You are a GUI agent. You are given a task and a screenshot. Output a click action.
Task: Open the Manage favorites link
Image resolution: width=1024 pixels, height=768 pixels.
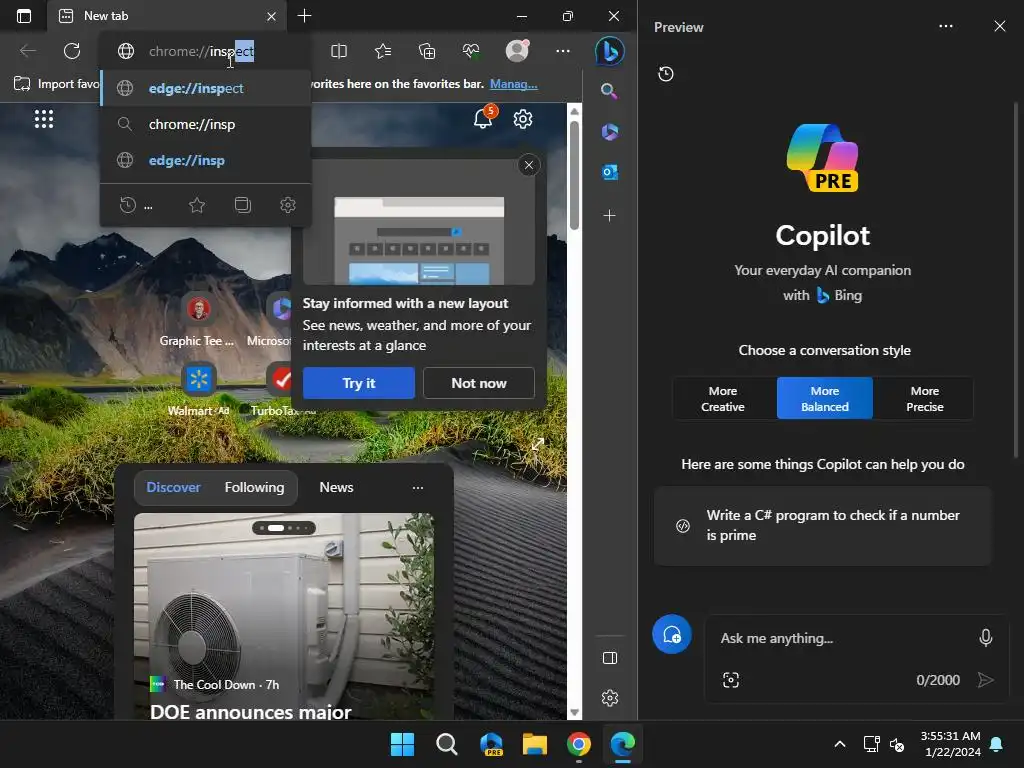pos(513,84)
